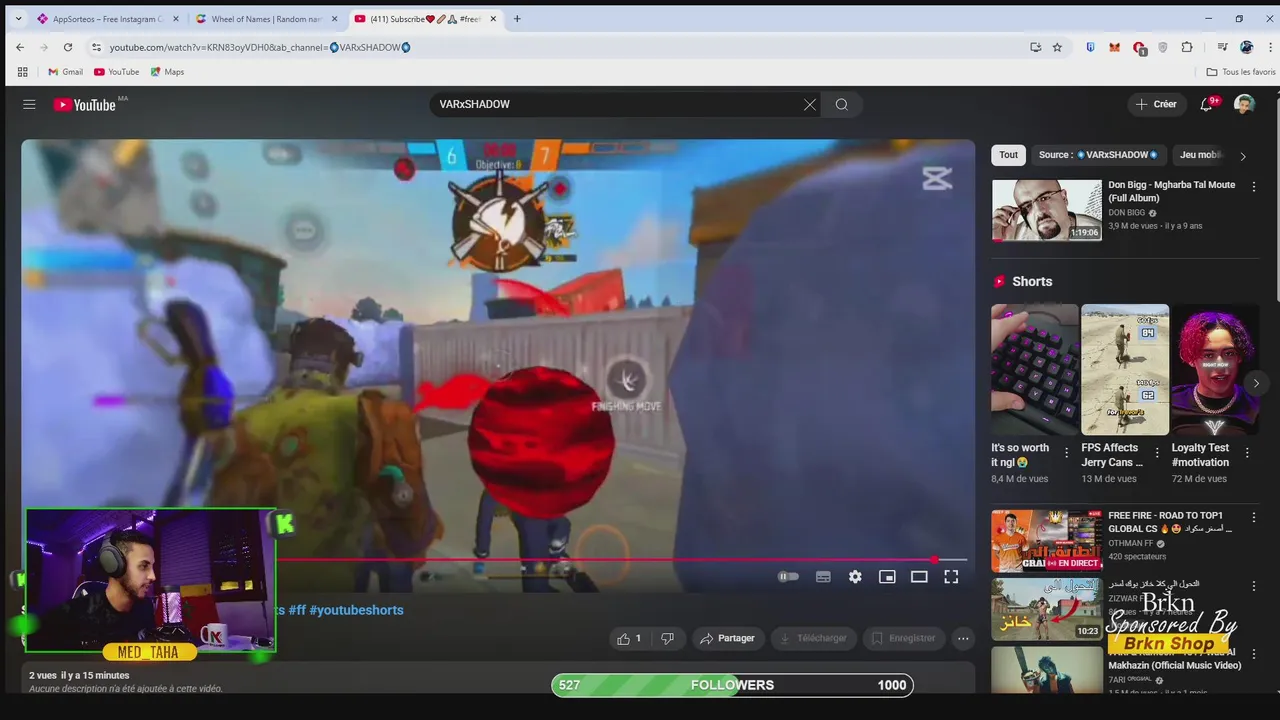
Task: Open FREE FIRE ROAD TO TOP1 live stream
Action: coord(1047,540)
